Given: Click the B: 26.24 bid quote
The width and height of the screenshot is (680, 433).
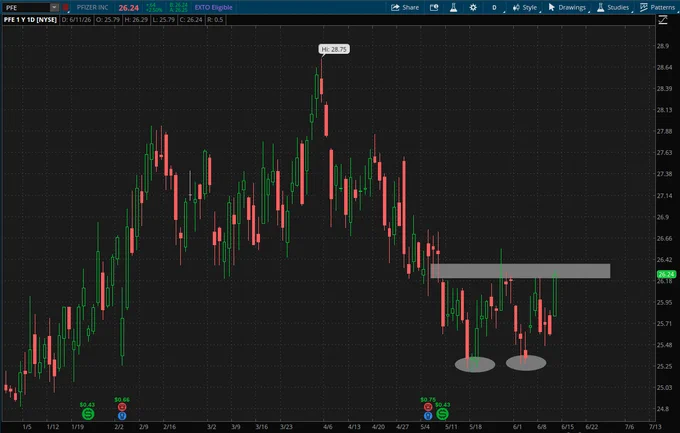Looking at the screenshot, I should [x=179, y=5].
